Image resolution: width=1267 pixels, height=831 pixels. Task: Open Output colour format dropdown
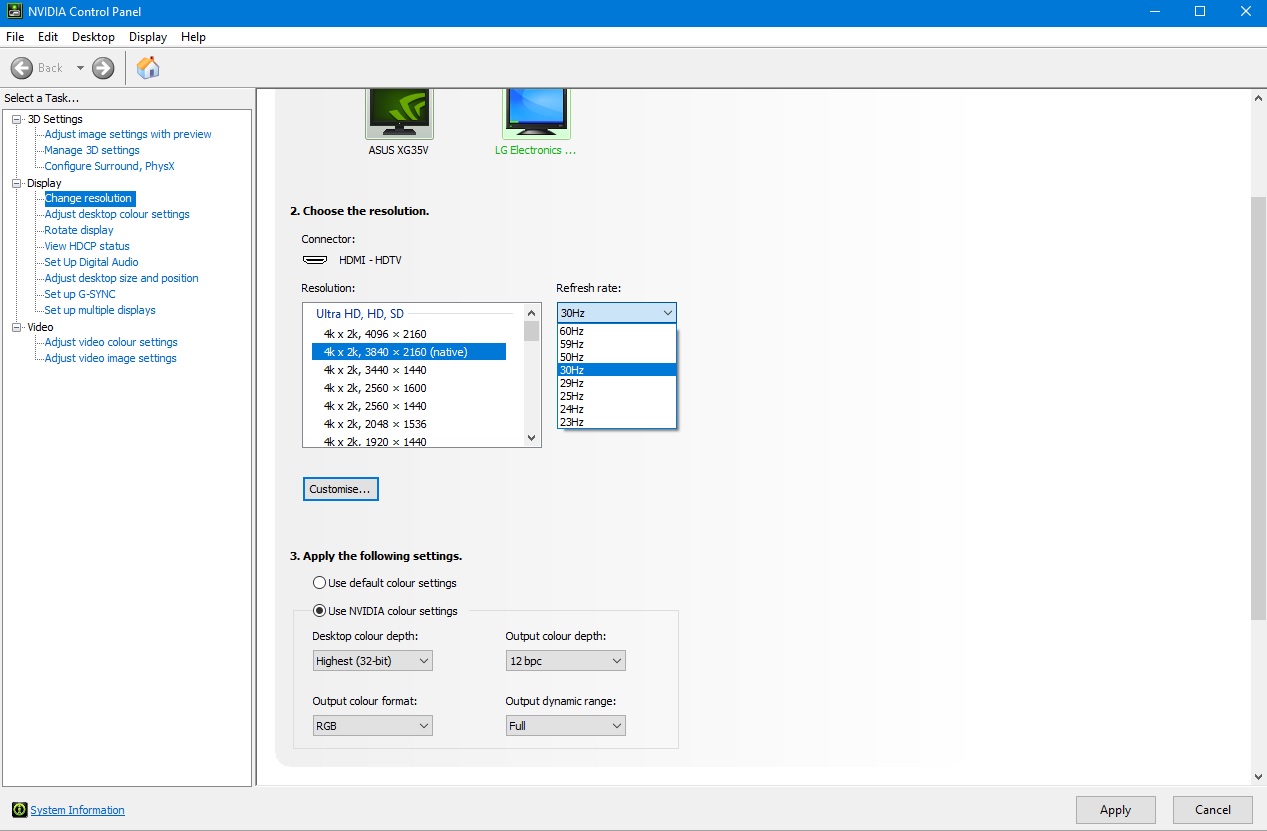pos(372,726)
